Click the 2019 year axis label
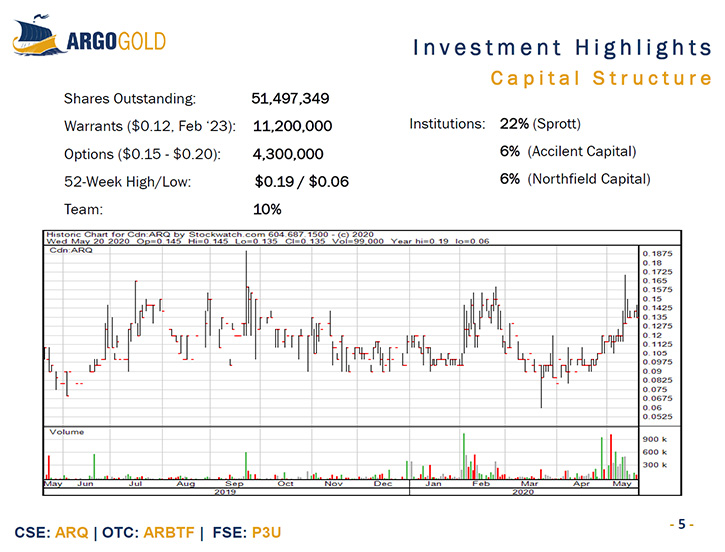The height and width of the screenshot is (552, 725). click(225, 492)
